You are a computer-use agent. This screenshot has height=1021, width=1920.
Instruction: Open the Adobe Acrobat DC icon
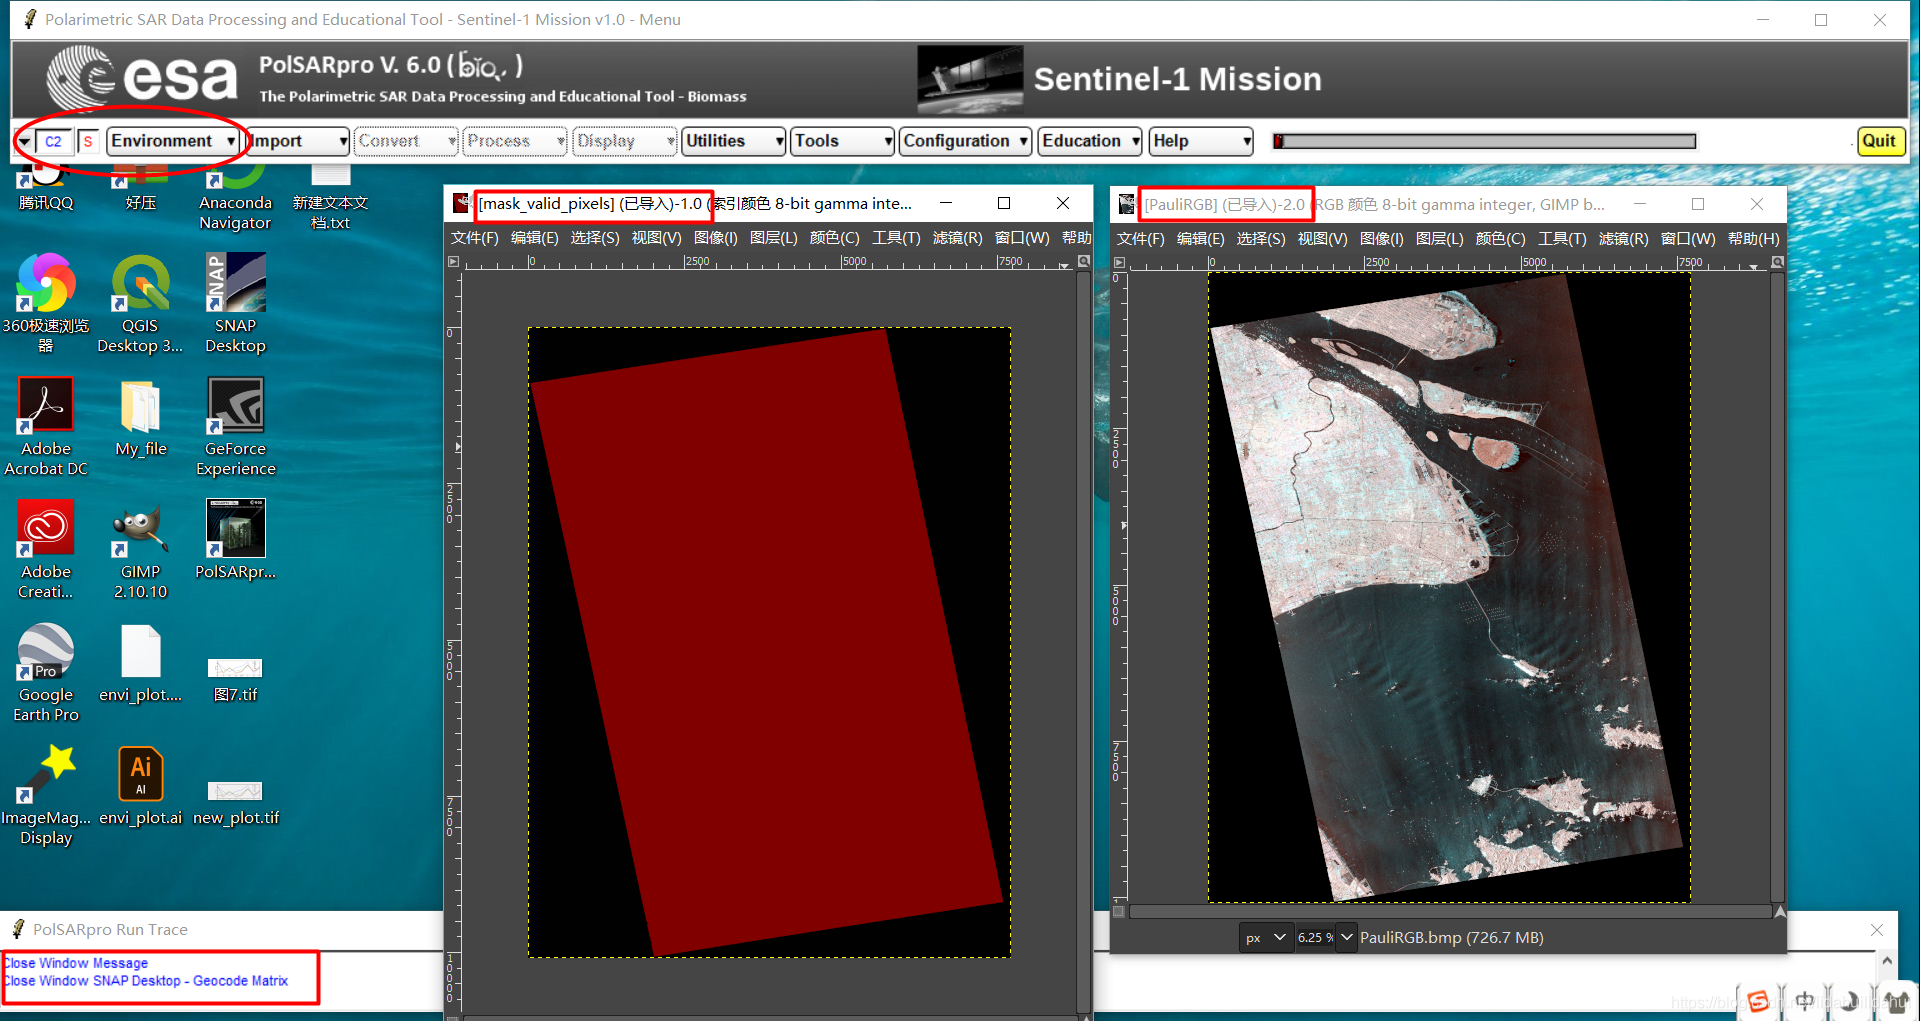pyautogui.click(x=46, y=426)
